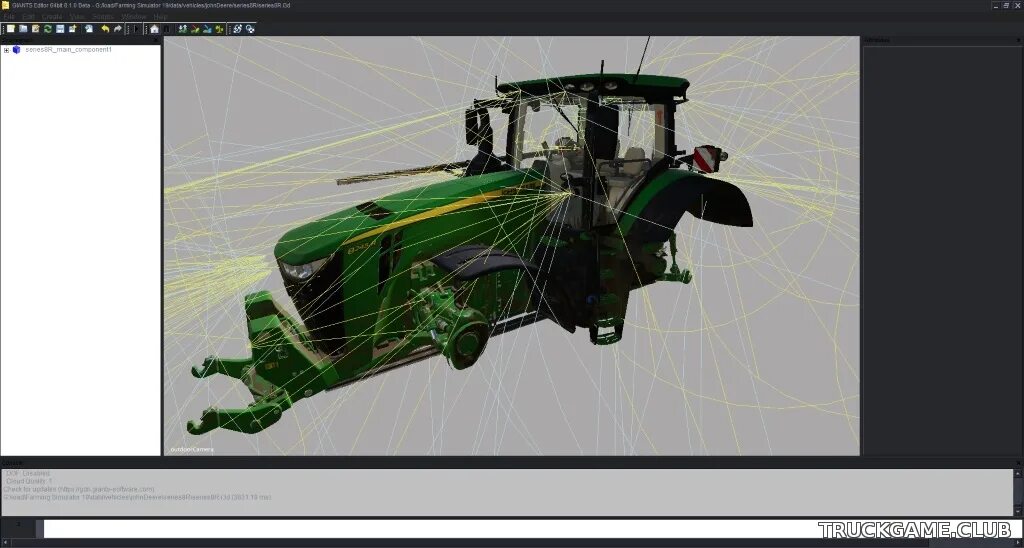The image size is (1024, 548).
Task: Click the green reload arrows icon
Action: point(48,29)
